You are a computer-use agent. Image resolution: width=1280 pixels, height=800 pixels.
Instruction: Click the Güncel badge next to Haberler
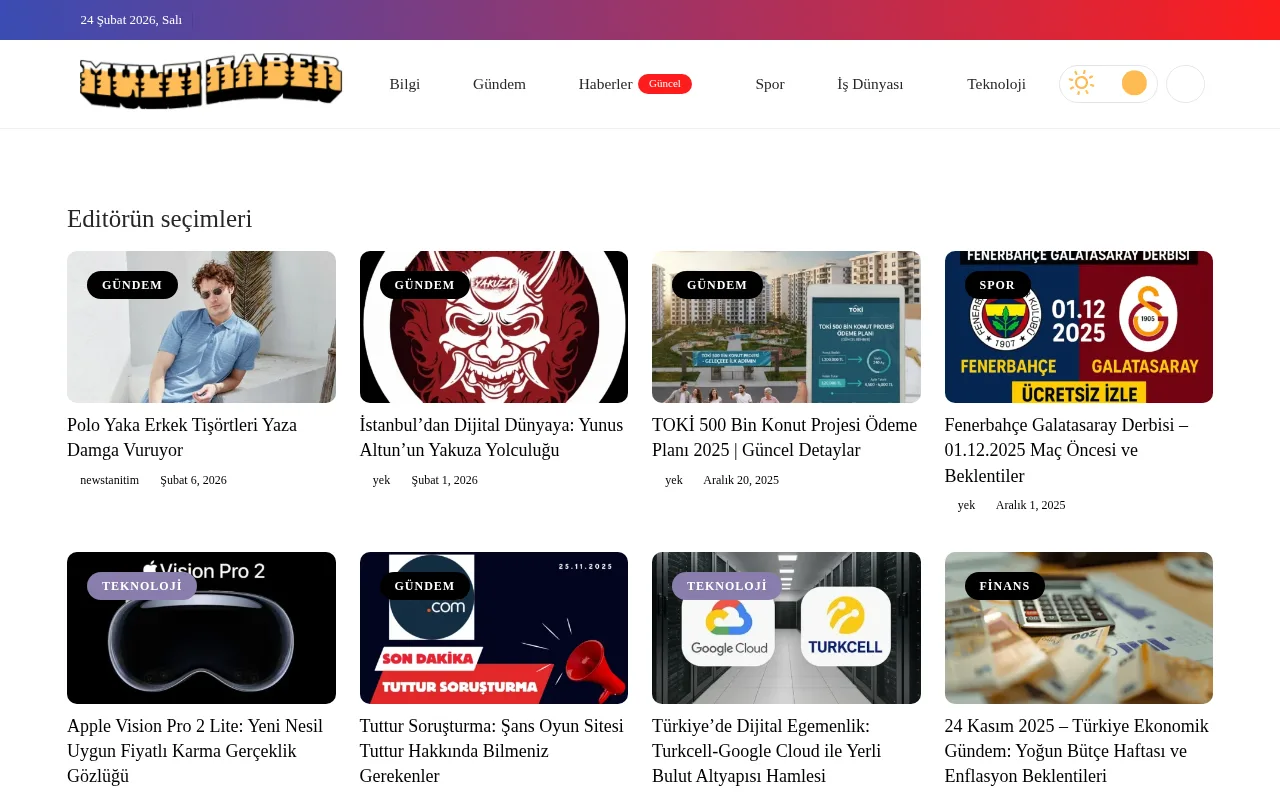(x=664, y=83)
